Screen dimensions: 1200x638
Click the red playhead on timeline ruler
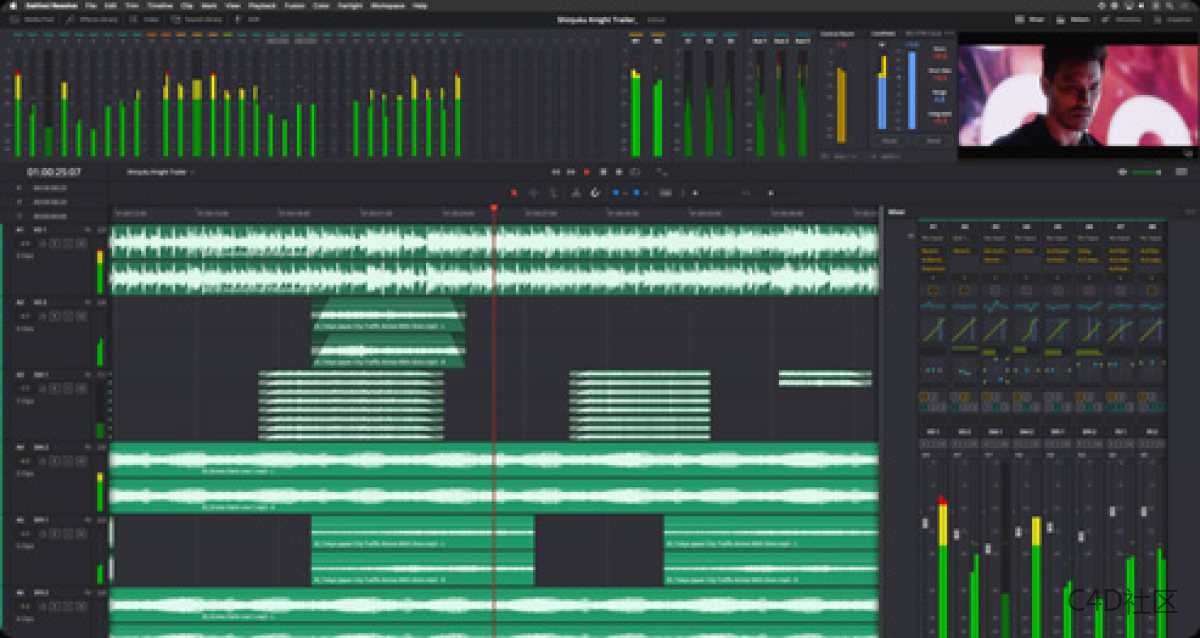(x=493, y=208)
